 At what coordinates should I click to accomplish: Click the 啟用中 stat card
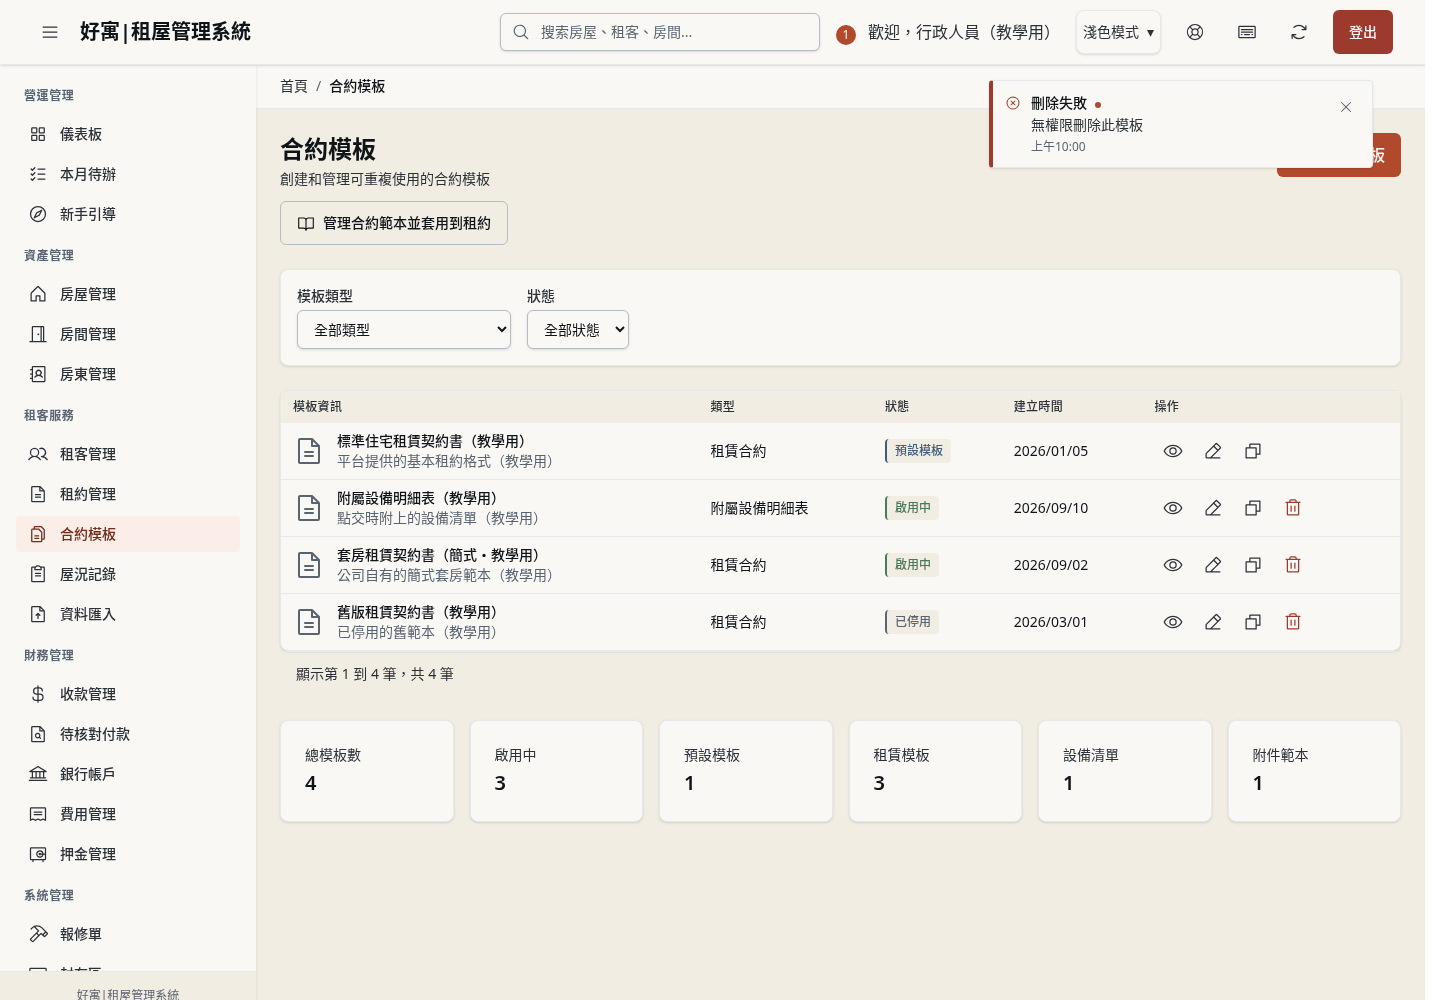coord(556,771)
